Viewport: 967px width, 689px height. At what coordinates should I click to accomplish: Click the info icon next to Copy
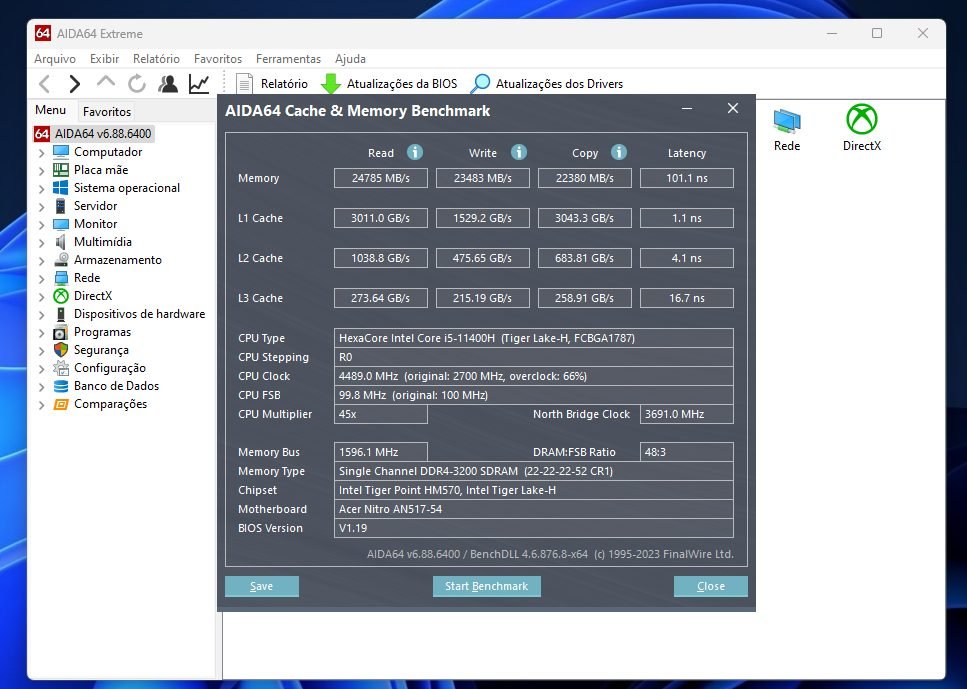pos(618,152)
